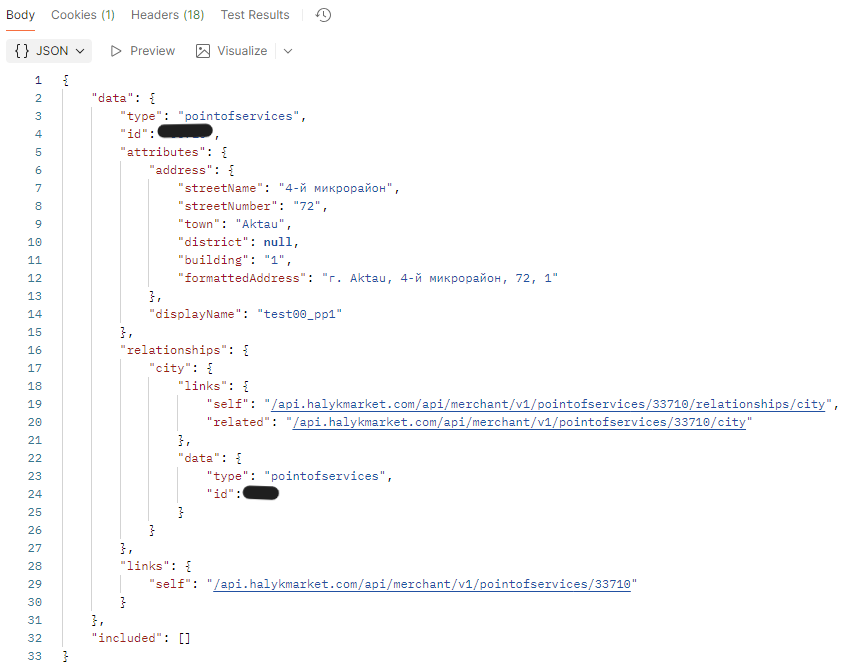Expand the chevron next to Visualize
The image size is (849, 671).
288,51
